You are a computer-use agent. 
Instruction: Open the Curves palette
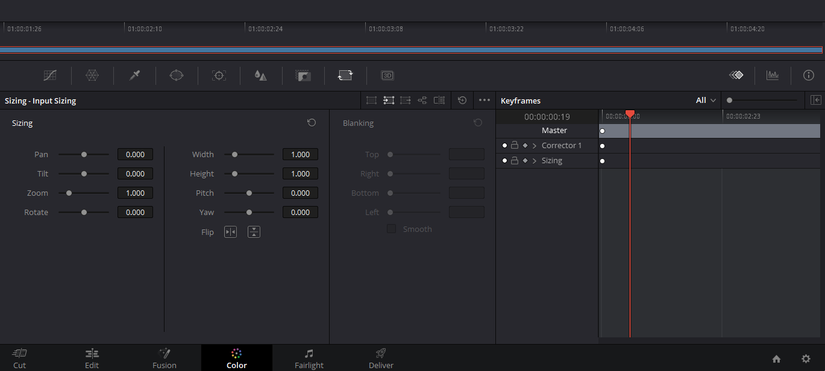[x=50, y=76]
